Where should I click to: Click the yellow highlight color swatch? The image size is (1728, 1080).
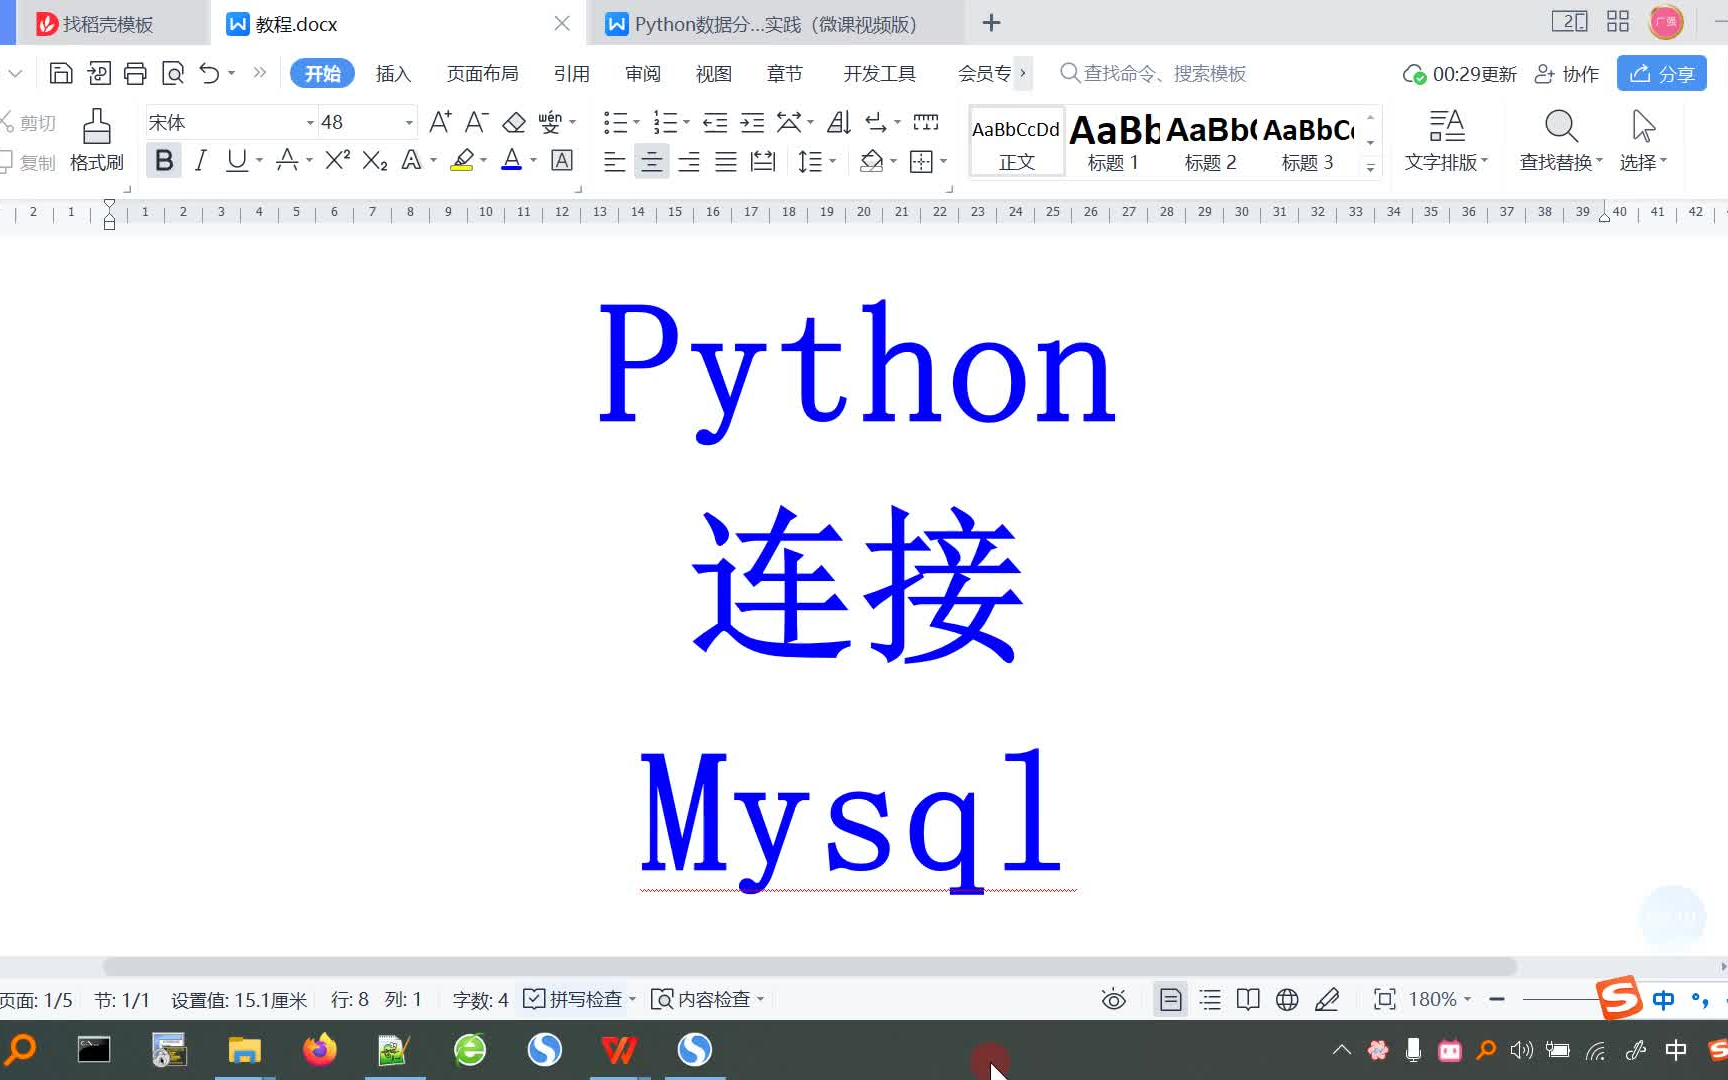tap(462, 160)
